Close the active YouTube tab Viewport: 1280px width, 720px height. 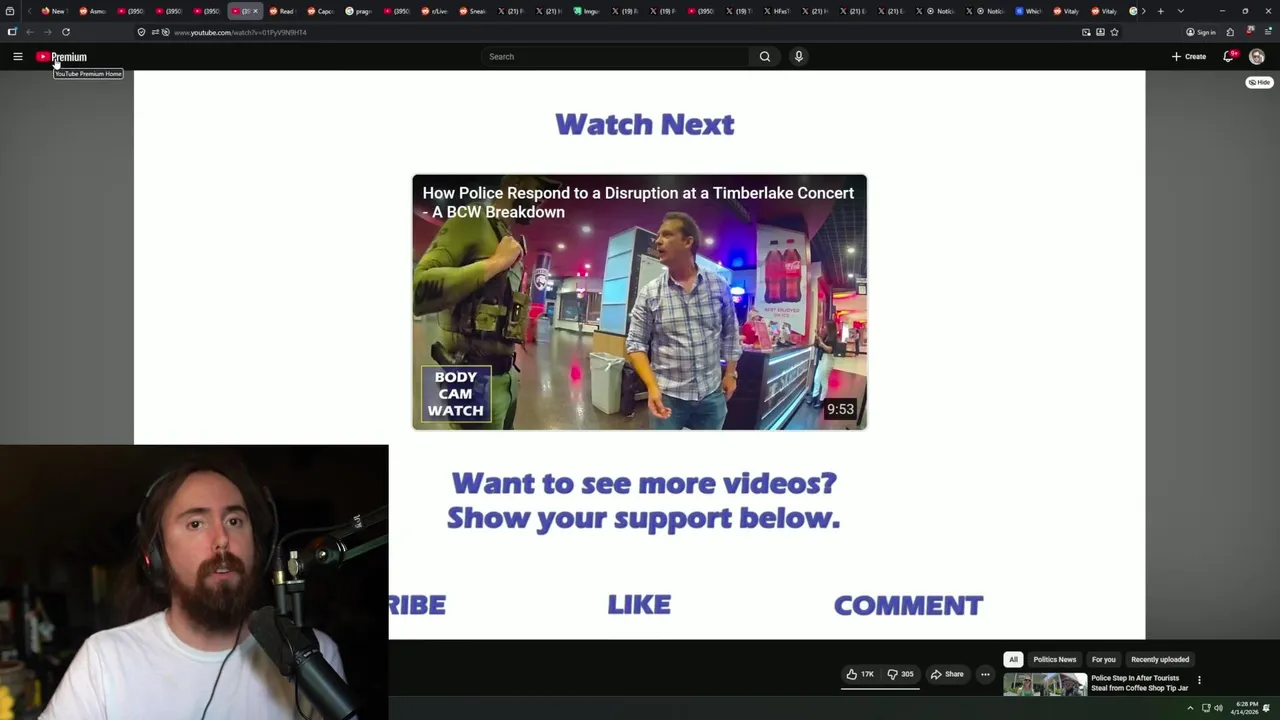255,11
